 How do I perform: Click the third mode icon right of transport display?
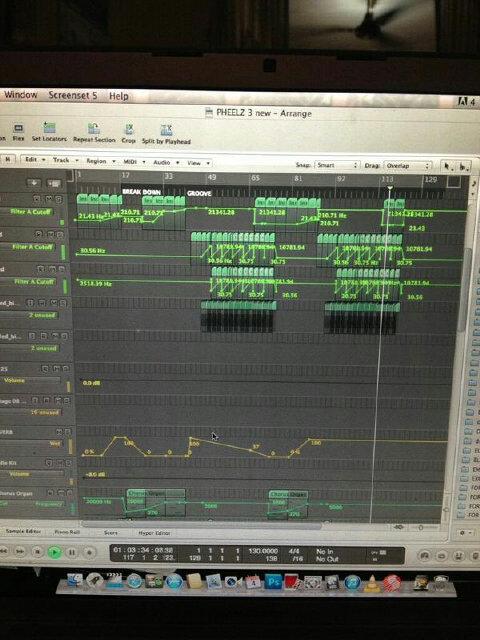pyautogui.click(x=459, y=556)
